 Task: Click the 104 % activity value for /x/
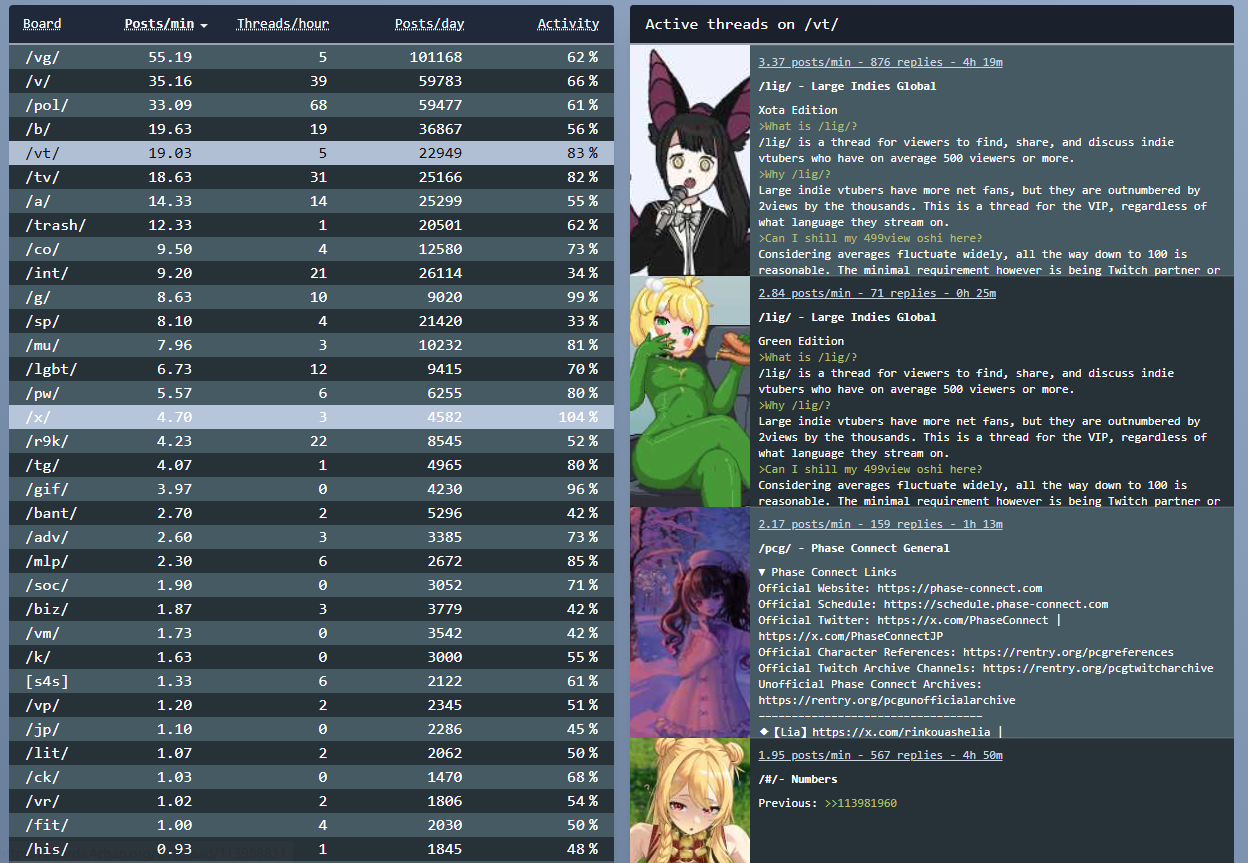pyautogui.click(x=579, y=417)
